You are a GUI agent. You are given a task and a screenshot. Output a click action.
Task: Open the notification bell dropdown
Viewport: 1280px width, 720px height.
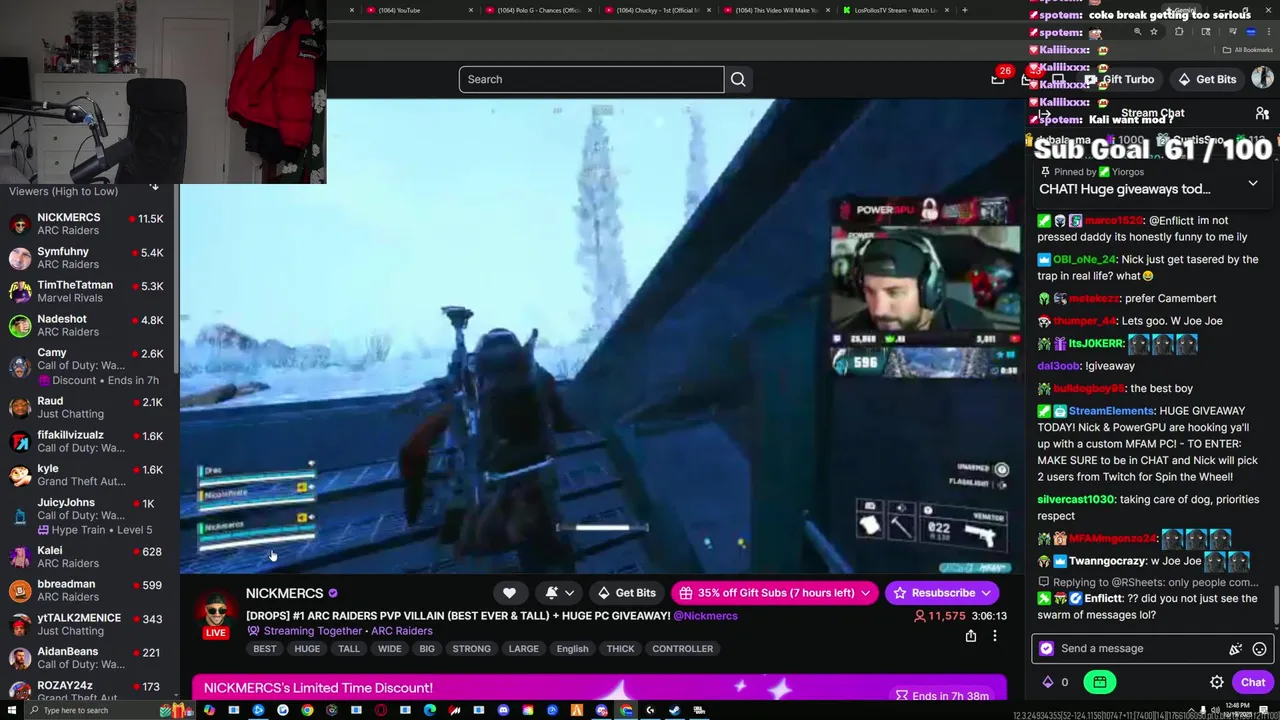559,593
